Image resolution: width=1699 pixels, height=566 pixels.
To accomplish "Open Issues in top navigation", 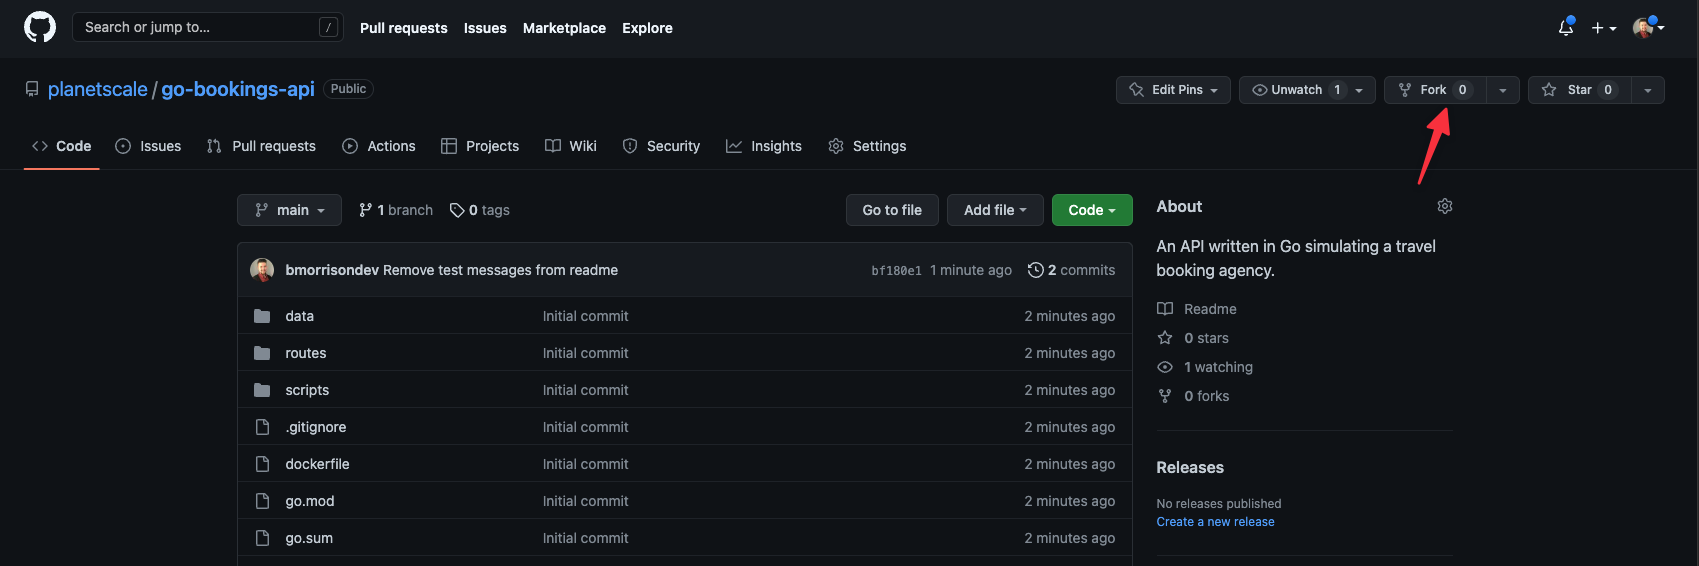I will 485,28.
